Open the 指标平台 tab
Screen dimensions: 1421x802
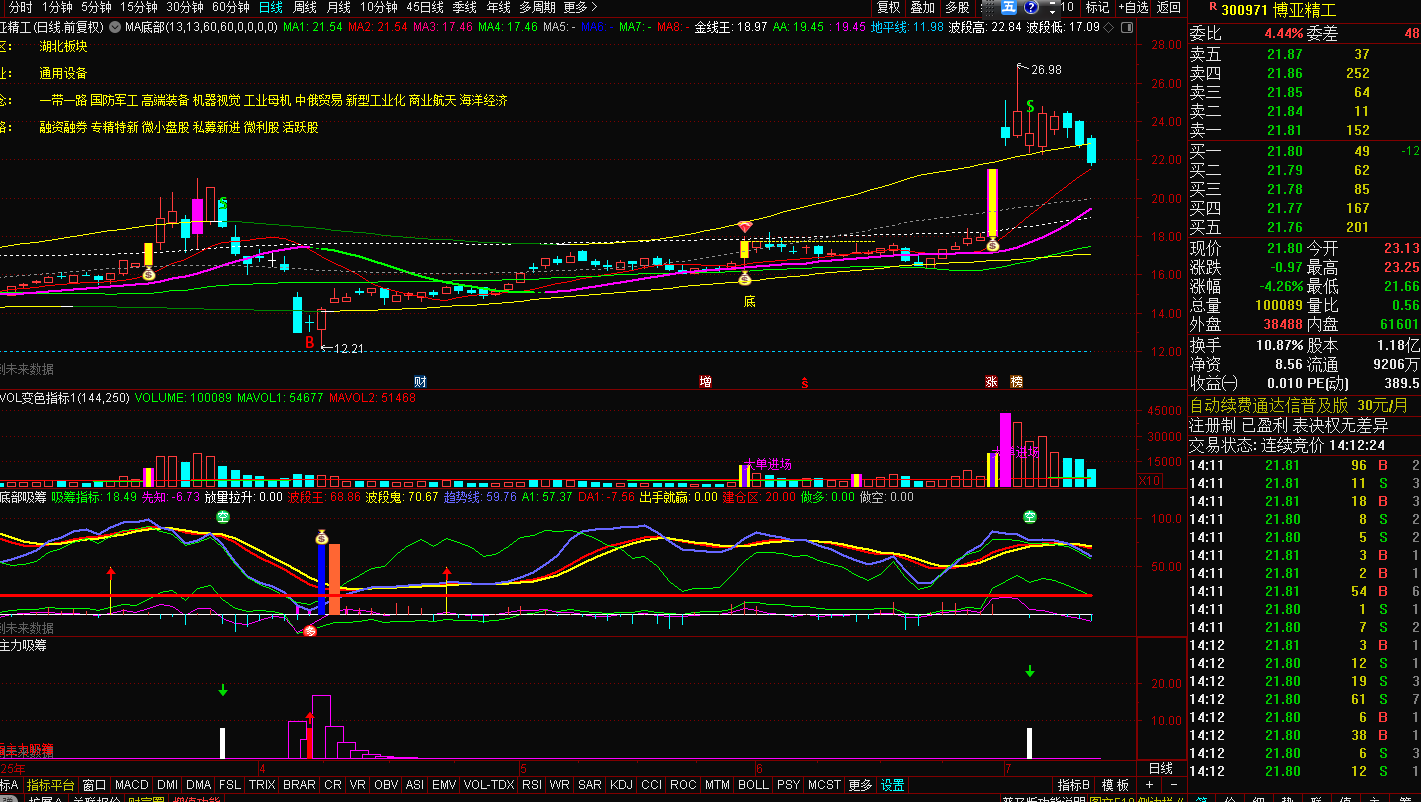(50, 785)
